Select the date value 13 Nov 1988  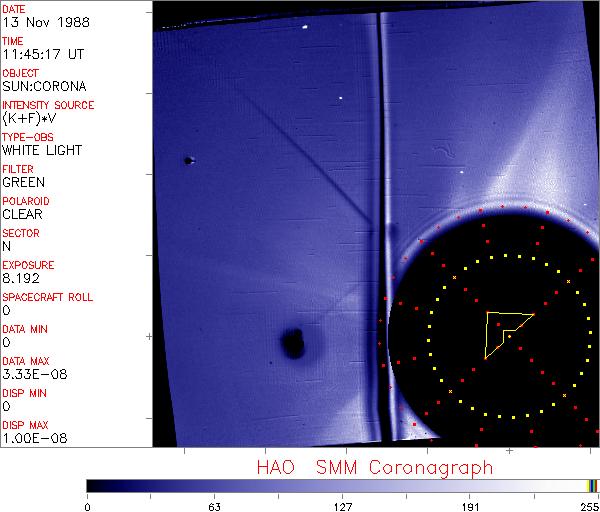(46, 22)
